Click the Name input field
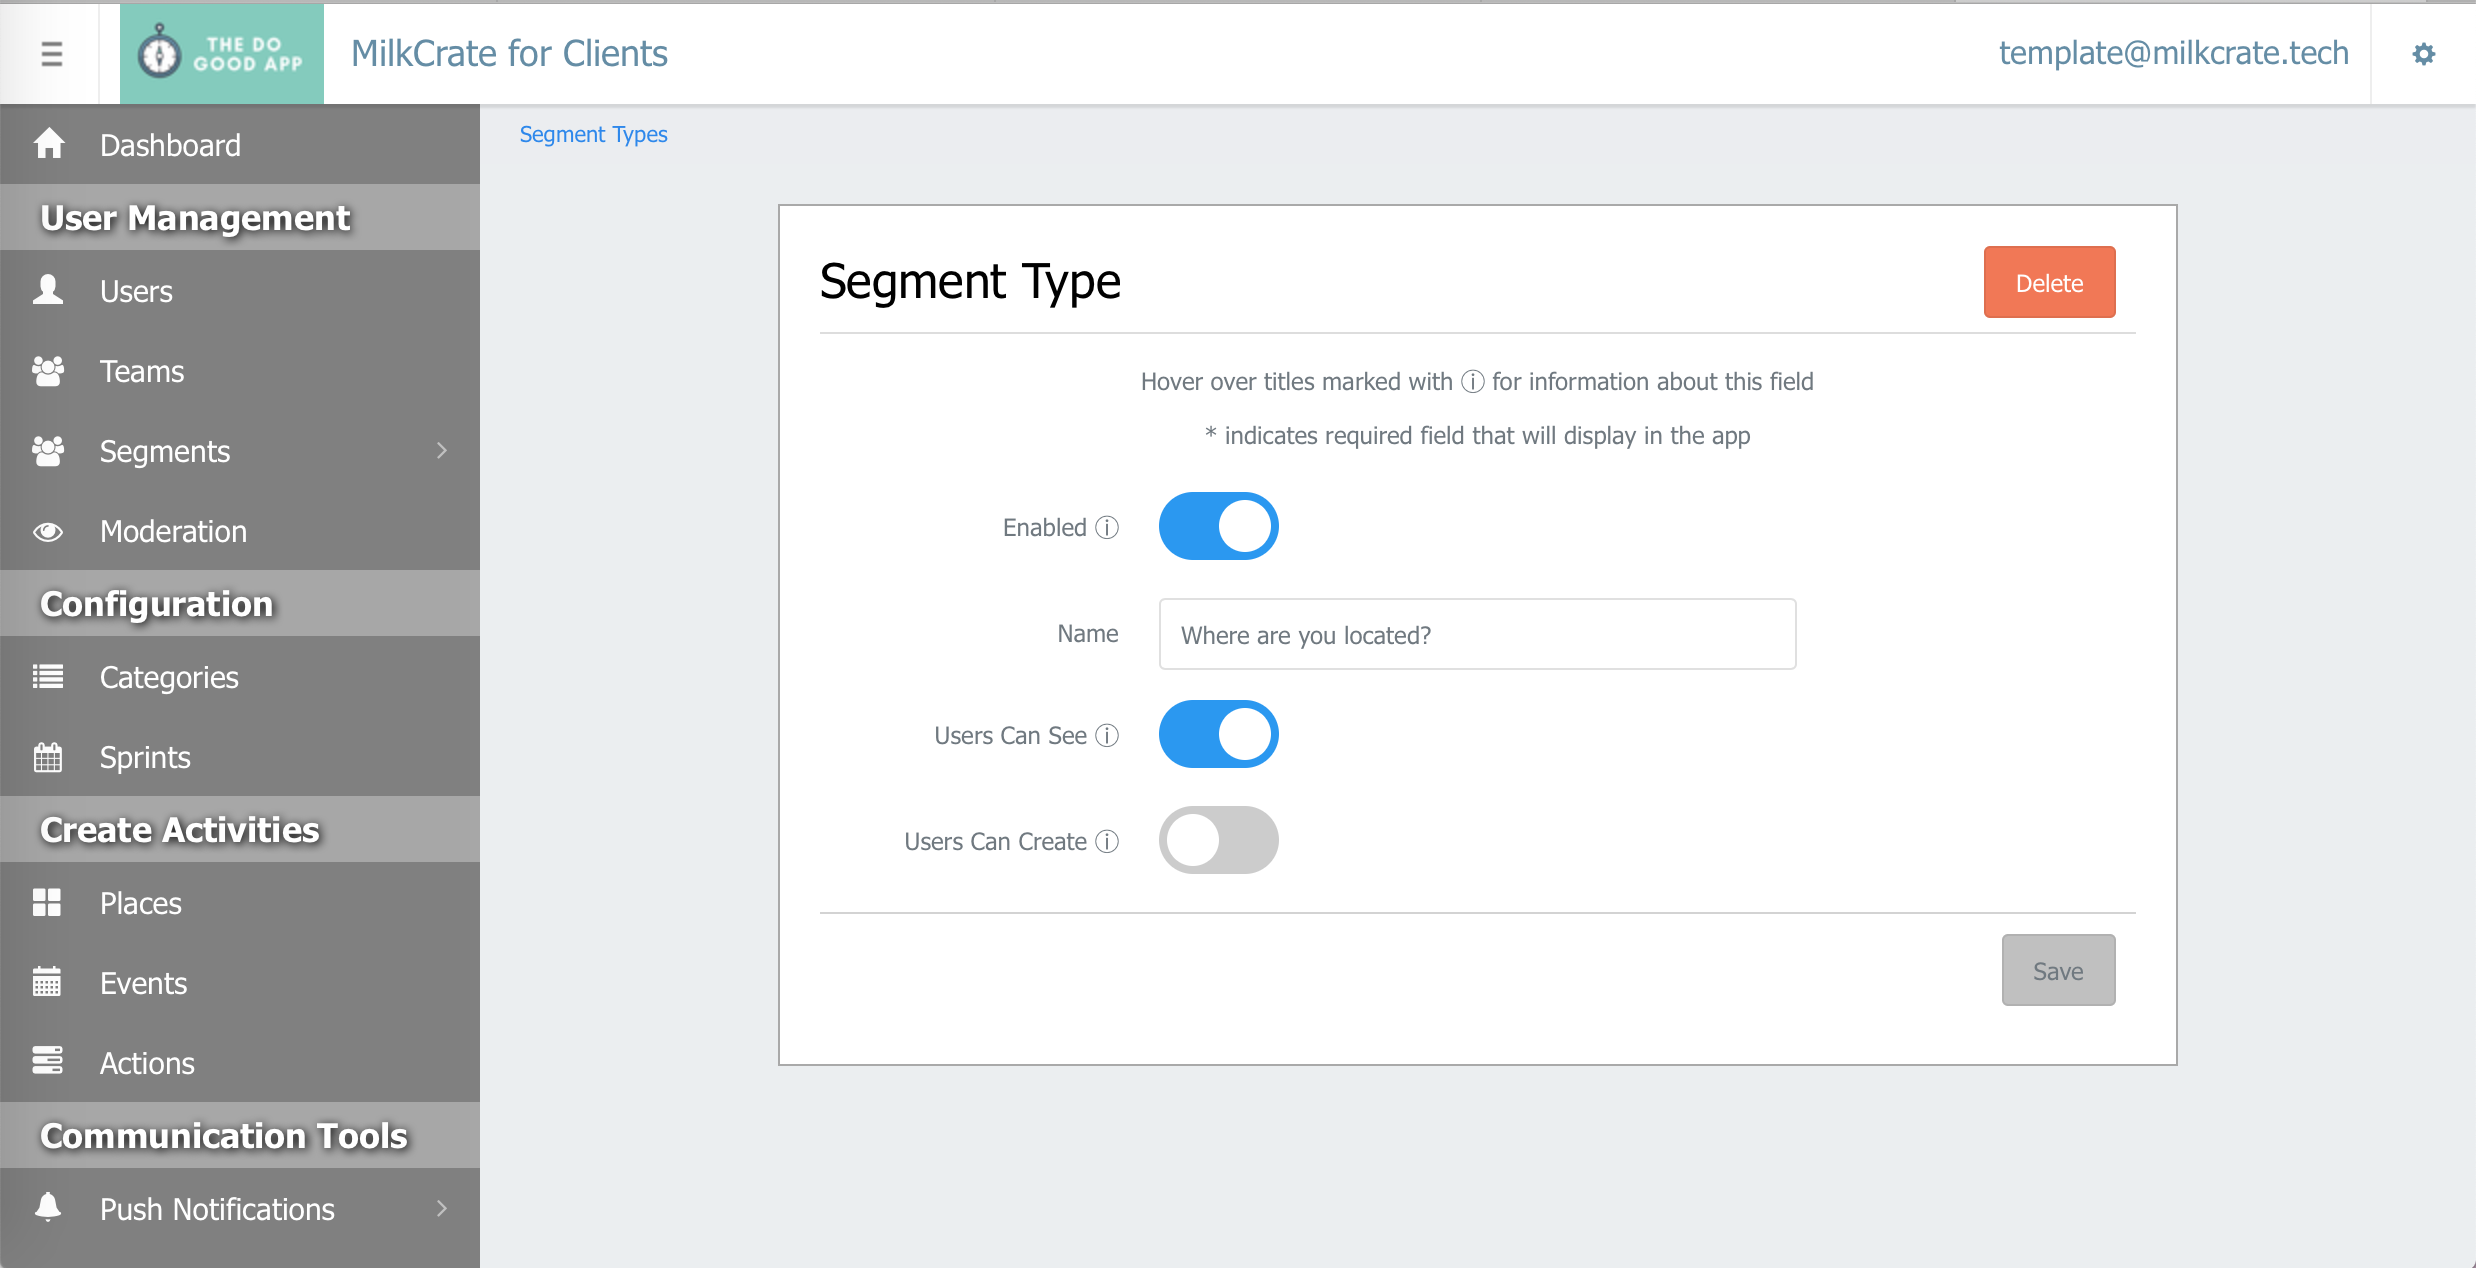Viewport: 2476px width, 1268px height. pos(1477,634)
